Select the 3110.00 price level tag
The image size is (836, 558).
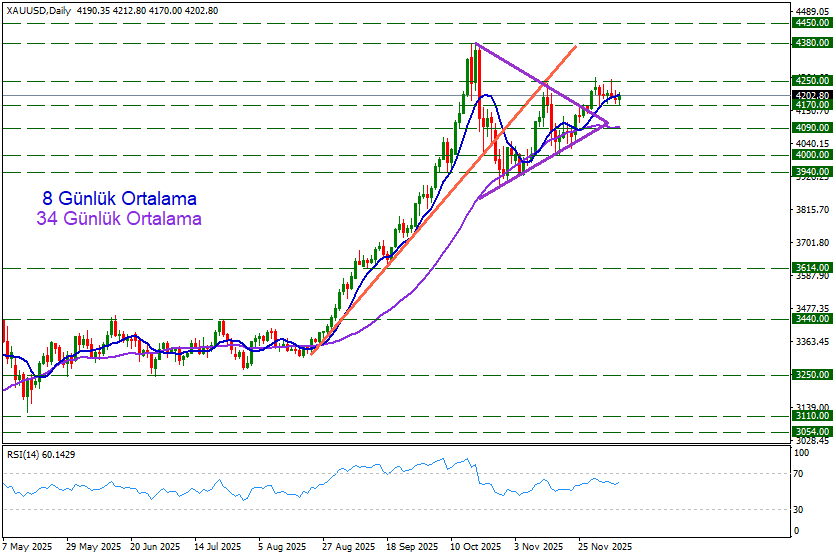811,415
